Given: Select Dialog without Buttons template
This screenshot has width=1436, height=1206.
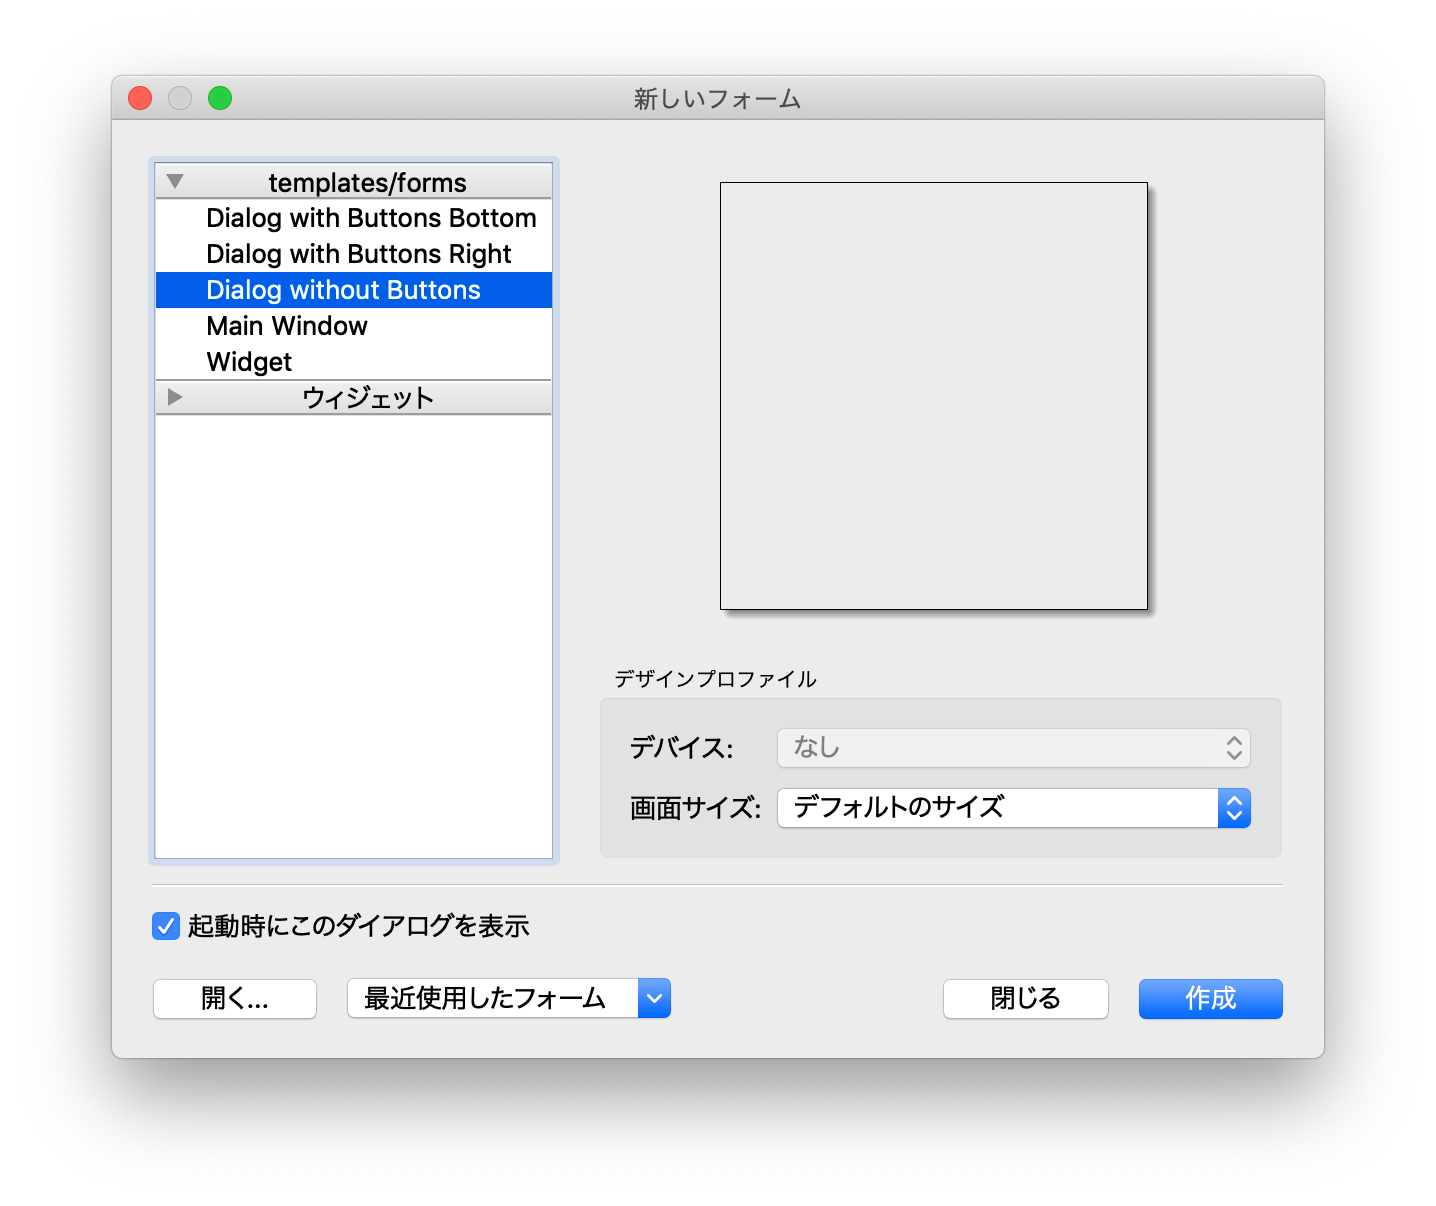Looking at the screenshot, I should (x=354, y=290).
